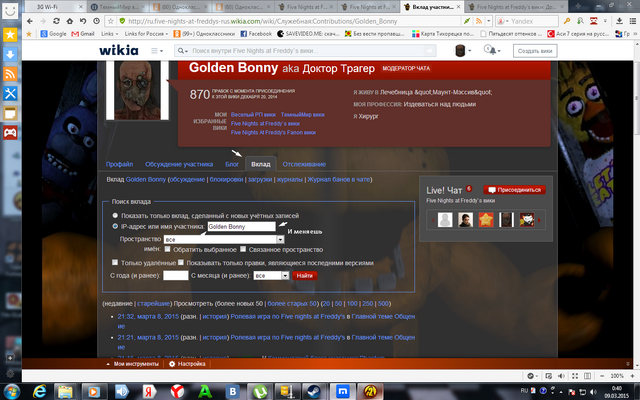Open Internet Explorer from the taskbar
This screenshot has height=400, width=640.
(x=40, y=391)
